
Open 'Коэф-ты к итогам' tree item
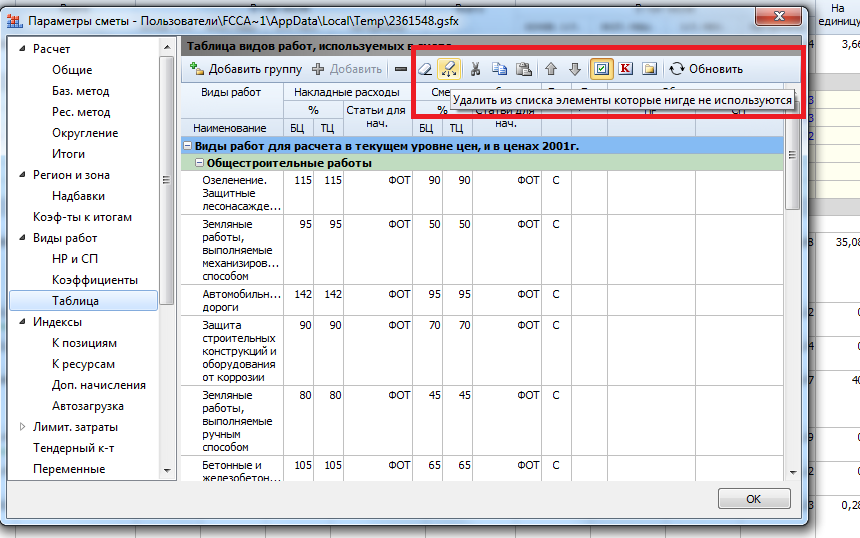[x=82, y=217]
